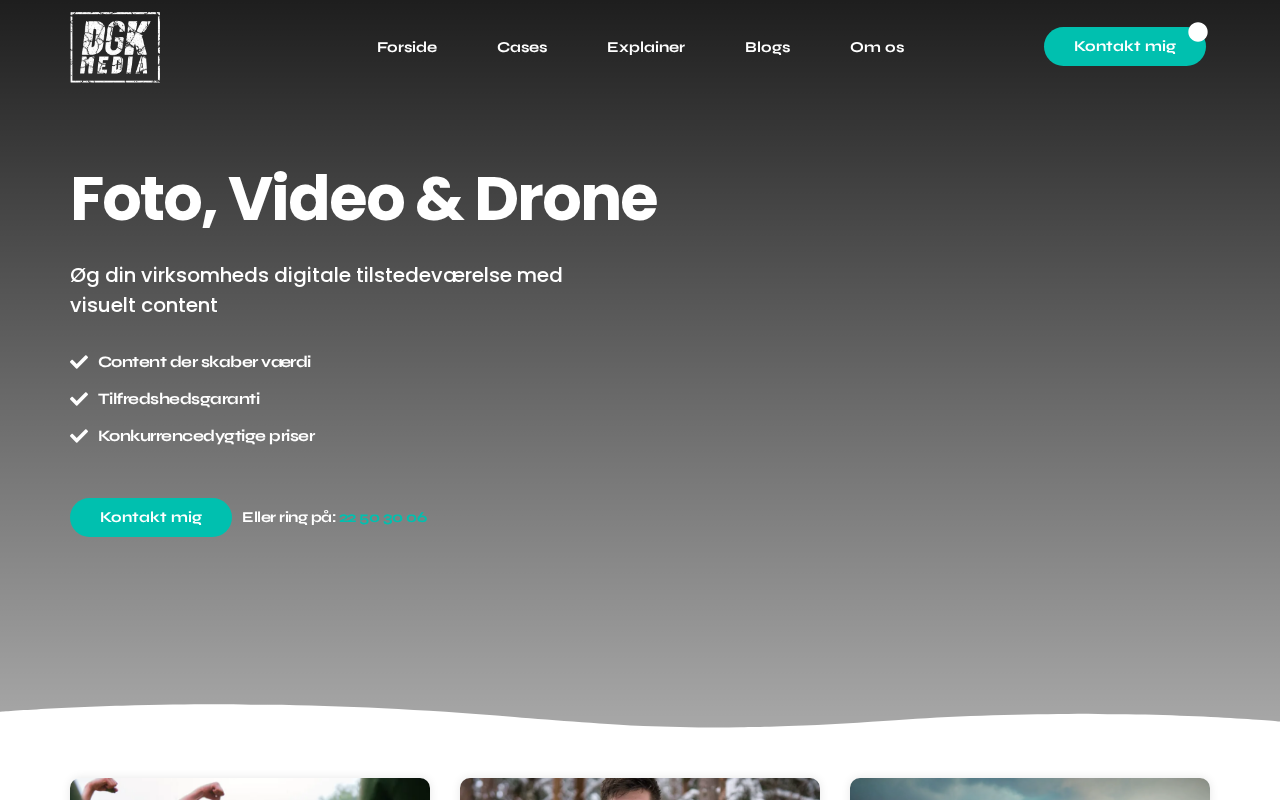Click Kontakt mig button below the checklist
The height and width of the screenshot is (800, 1280).
tap(151, 517)
